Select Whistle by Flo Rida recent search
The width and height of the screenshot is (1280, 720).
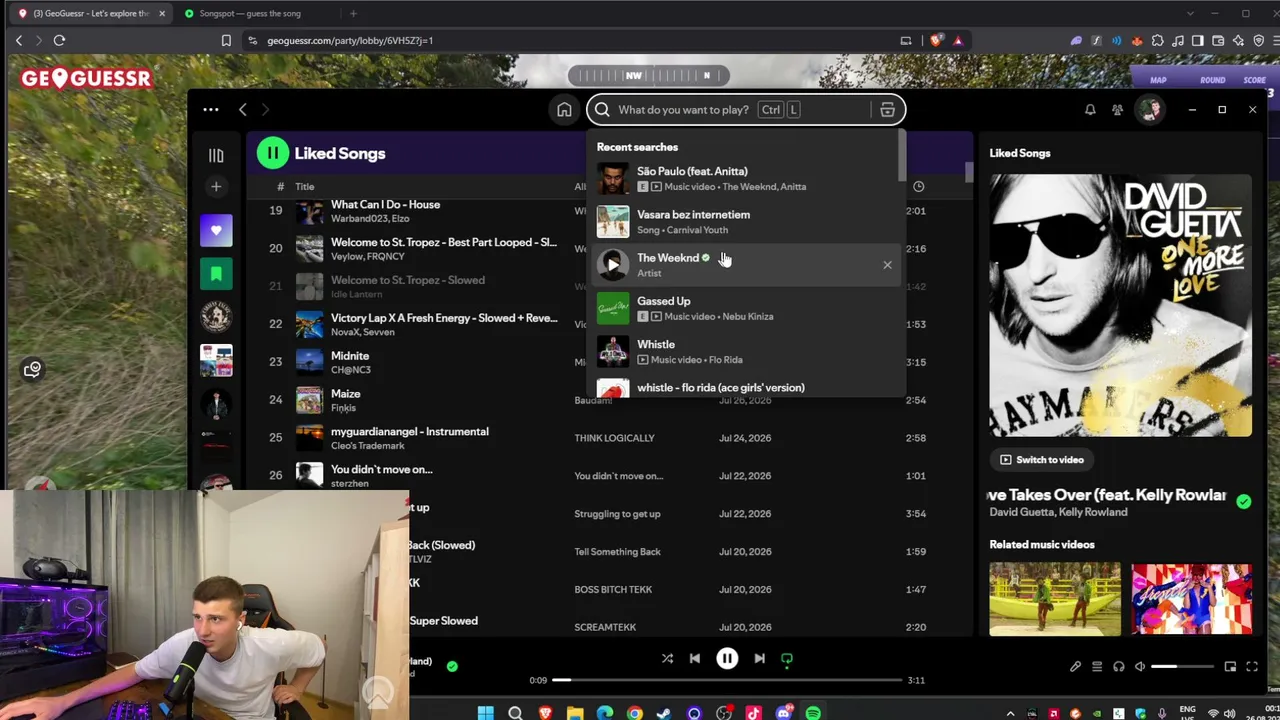(746, 351)
